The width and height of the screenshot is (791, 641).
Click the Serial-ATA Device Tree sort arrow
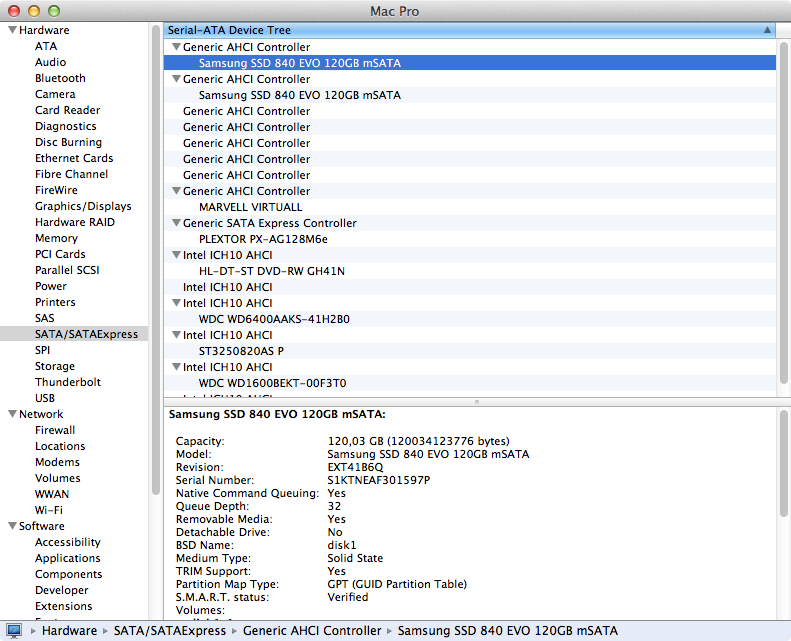coord(767,30)
